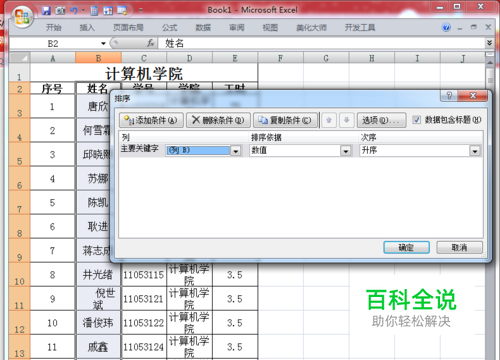Click the formula bar showing 姓名
Screen dimensions: 500x360
322,43
